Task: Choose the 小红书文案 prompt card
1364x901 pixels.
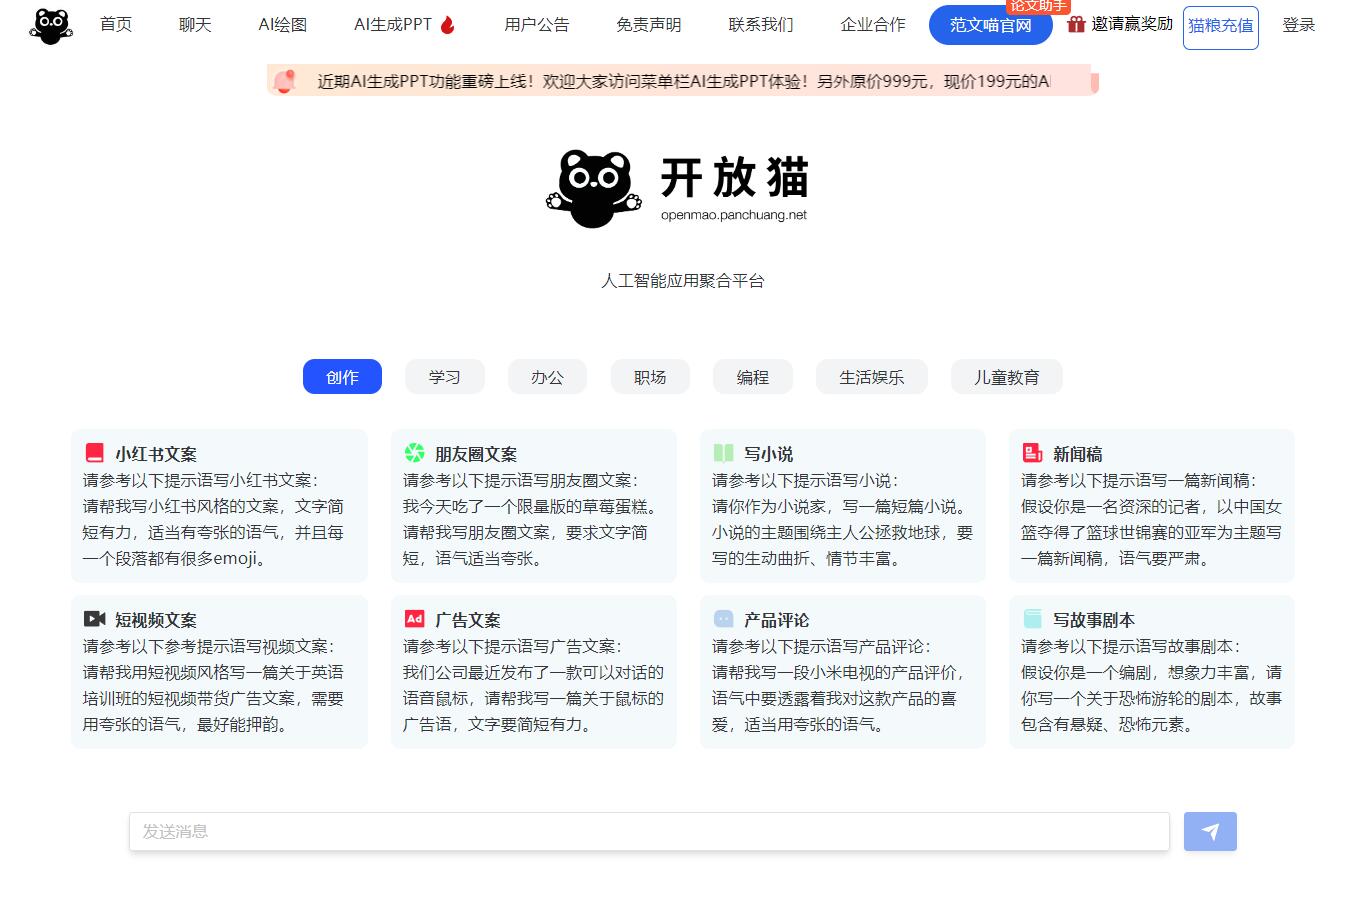Action: click(219, 505)
